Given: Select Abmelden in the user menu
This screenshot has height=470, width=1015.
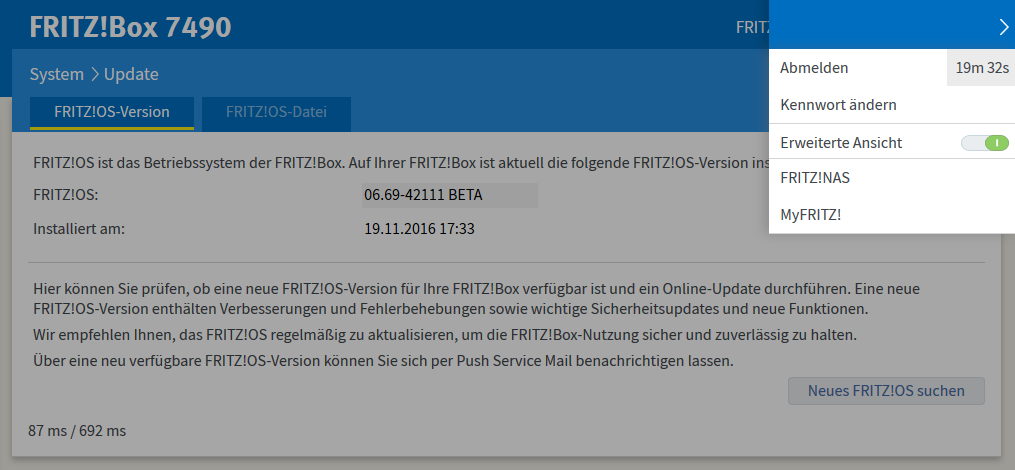Looking at the screenshot, I should [814, 67].
